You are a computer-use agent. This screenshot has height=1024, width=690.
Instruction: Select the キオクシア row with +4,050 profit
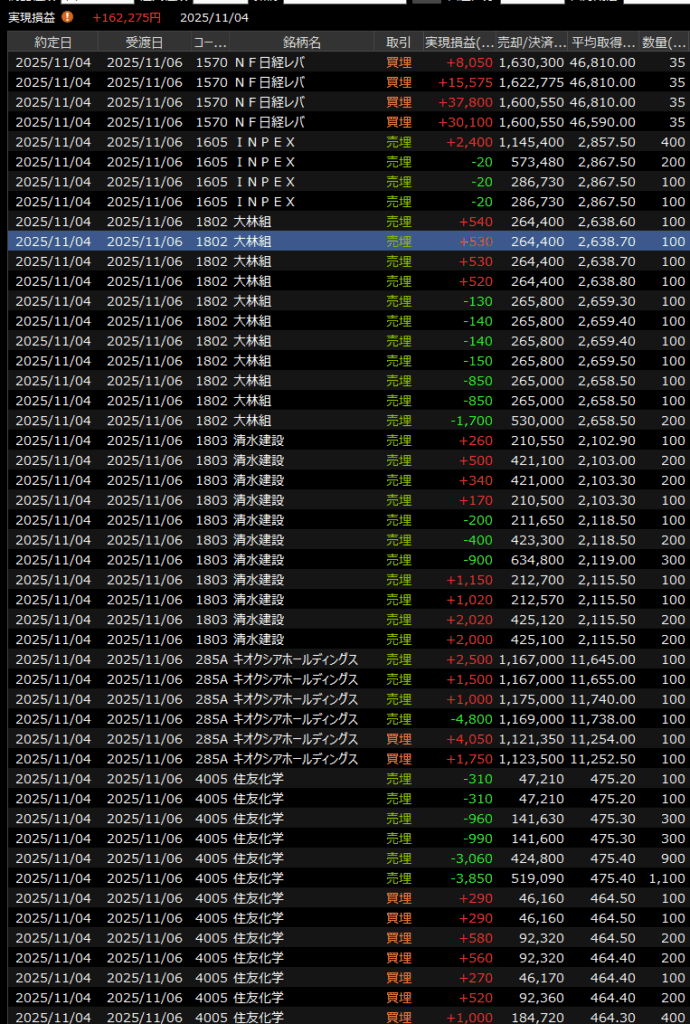(x=300, y=739)
